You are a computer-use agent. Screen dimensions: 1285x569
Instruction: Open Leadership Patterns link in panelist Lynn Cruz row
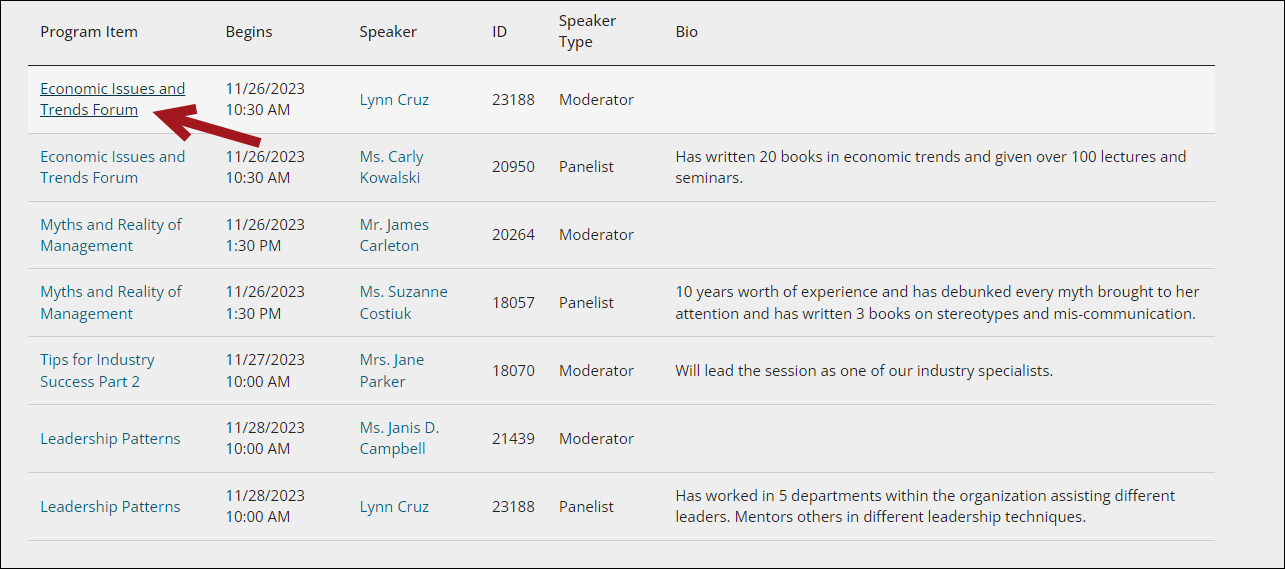110,506
